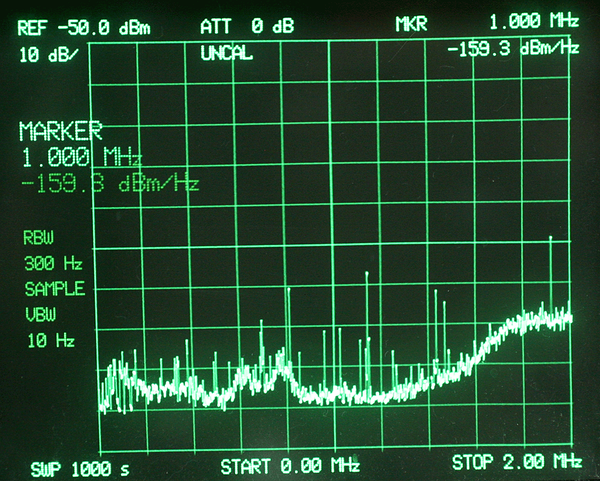Click the 10 dB/ vertical scale label
600x481 pixels.
click(49, 55)
